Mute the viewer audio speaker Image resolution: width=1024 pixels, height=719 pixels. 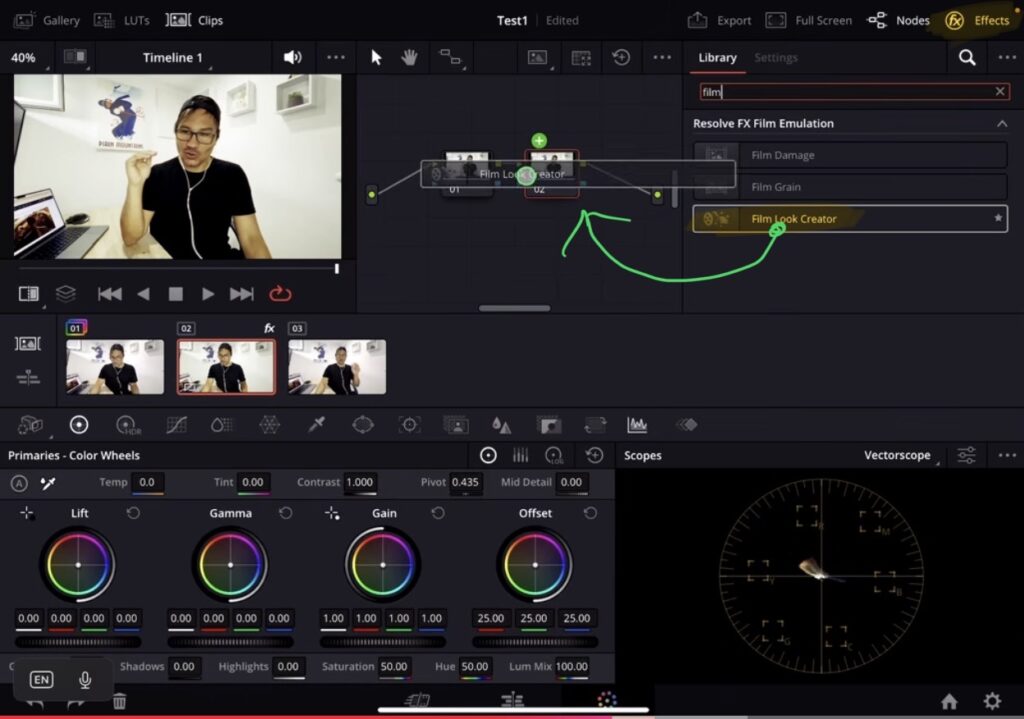292,57
